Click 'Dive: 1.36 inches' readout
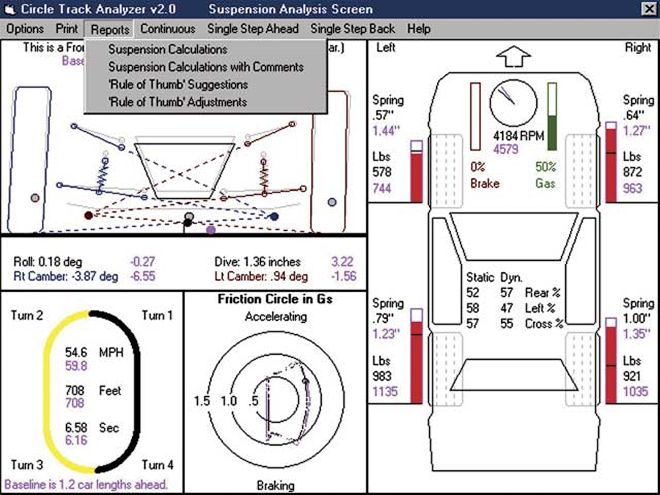Screen dimensions: 660x495 [257, 262]
